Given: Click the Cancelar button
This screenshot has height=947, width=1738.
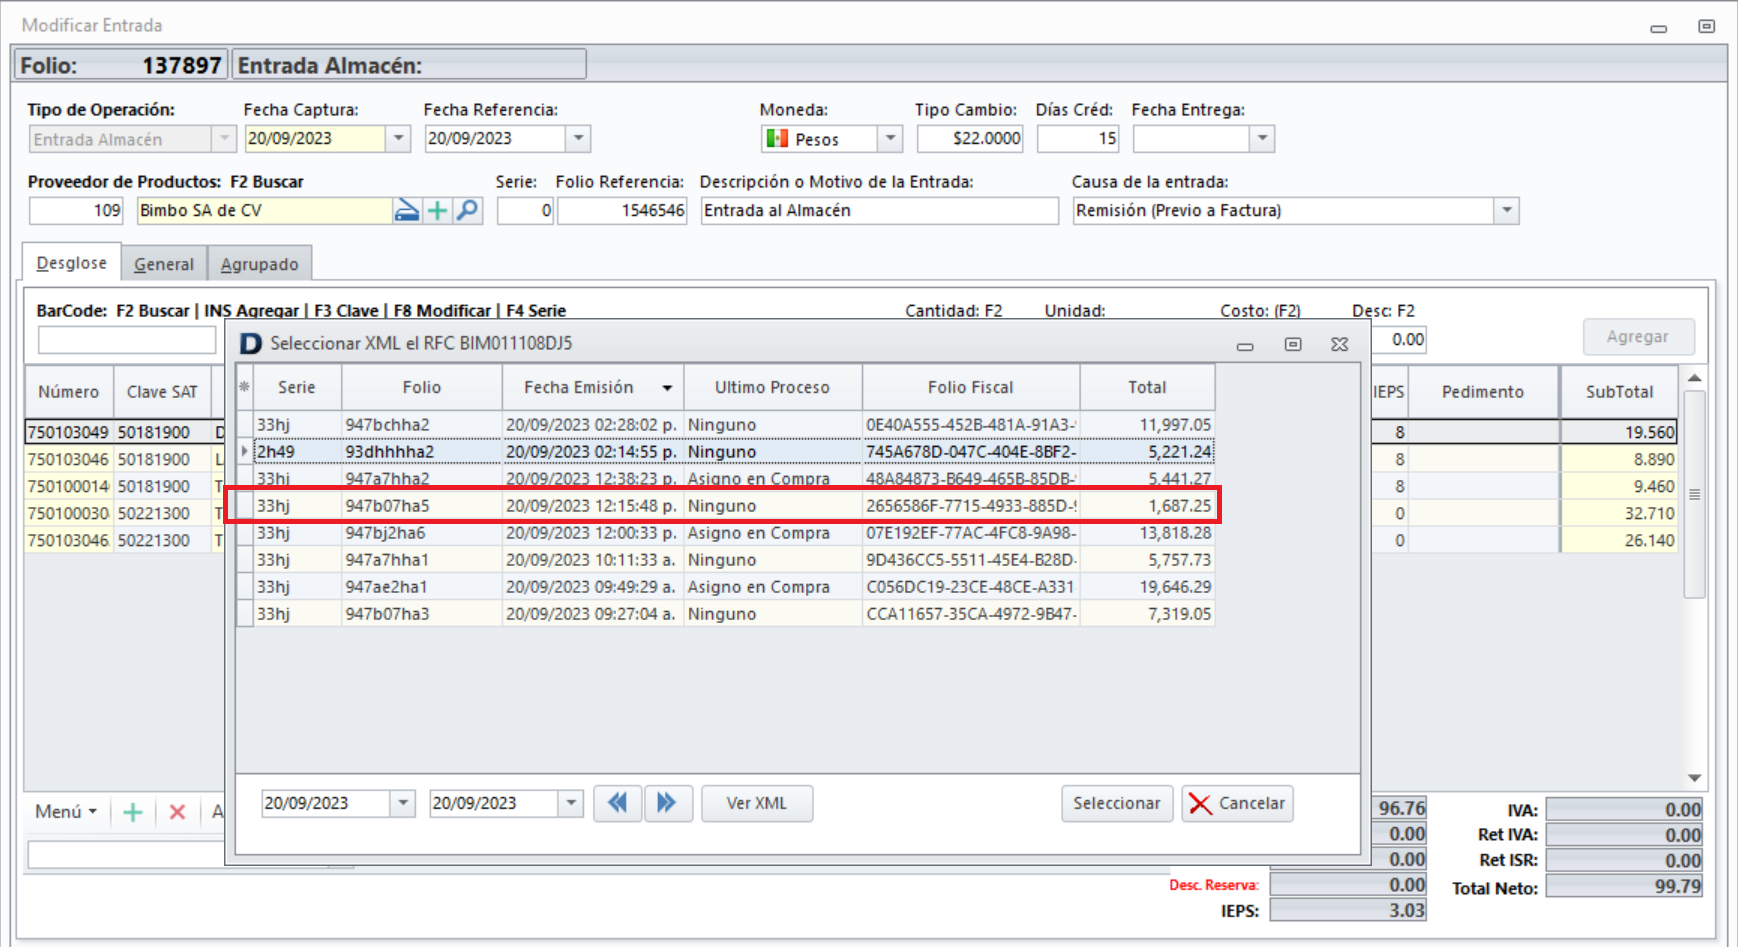Looking at the screenshot, I should [1237, 803].
